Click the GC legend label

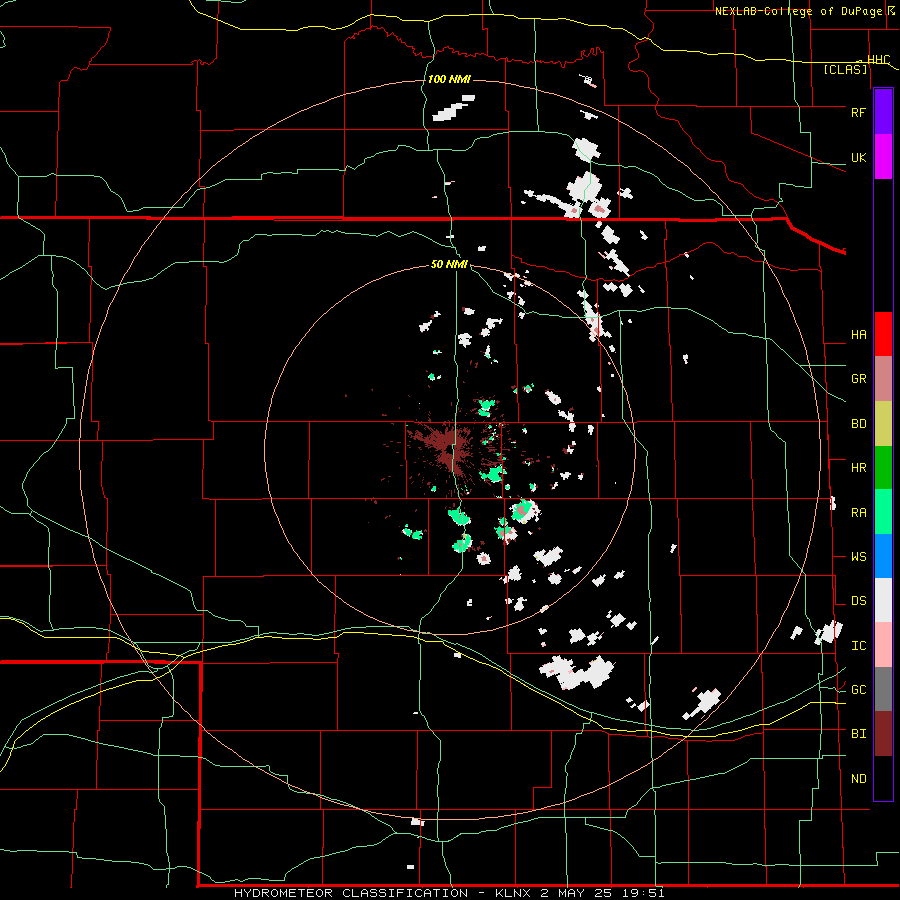[x=858, y=690]
